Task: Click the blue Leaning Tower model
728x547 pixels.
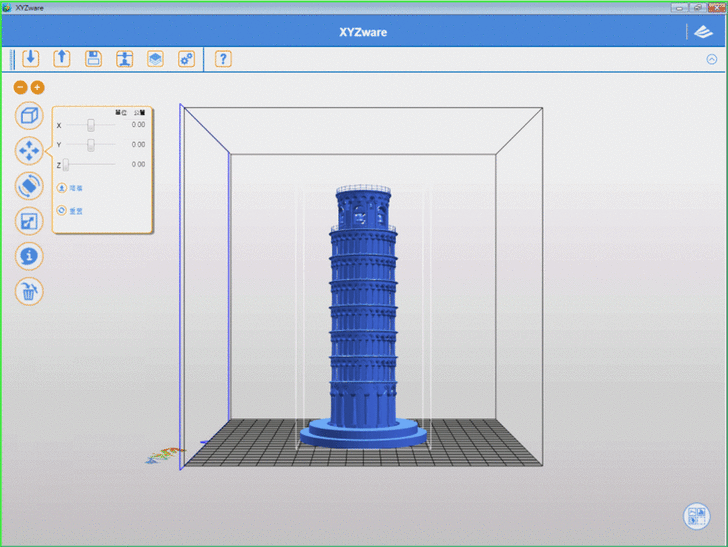Action: click(362, 320)
